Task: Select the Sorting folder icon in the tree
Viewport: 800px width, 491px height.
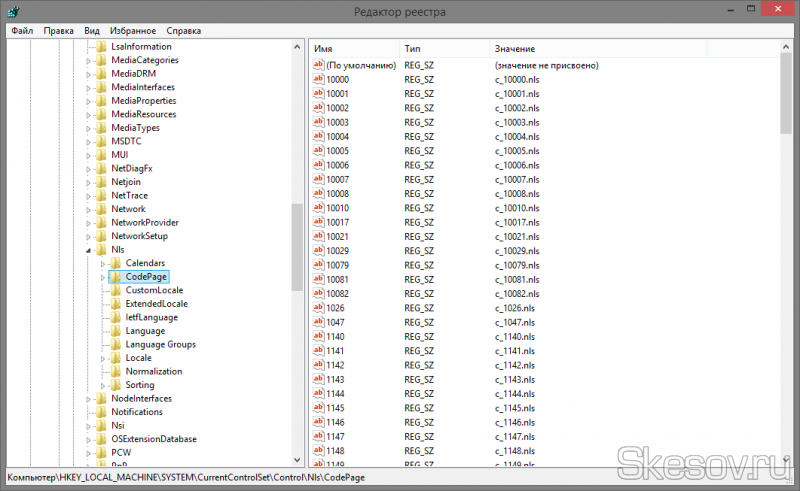Action: (115, 385)
